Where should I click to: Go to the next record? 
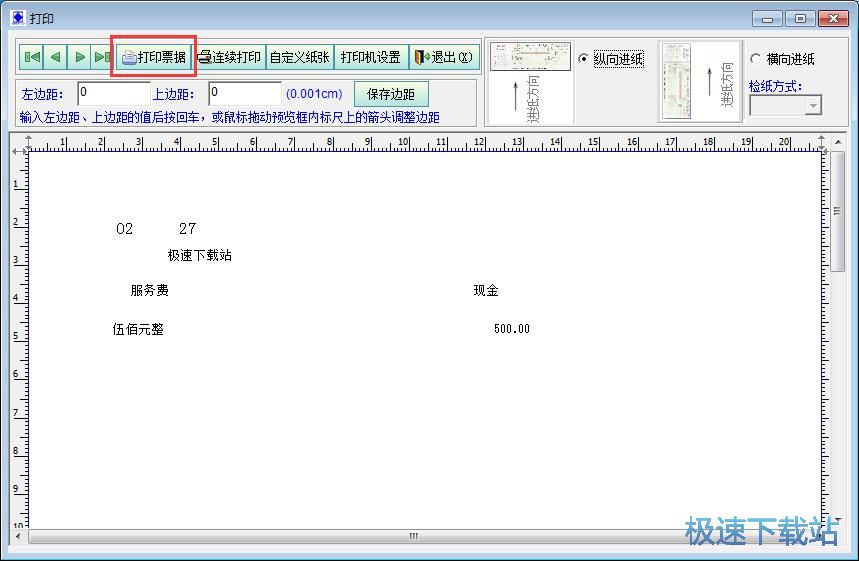(x=79, y=57)
